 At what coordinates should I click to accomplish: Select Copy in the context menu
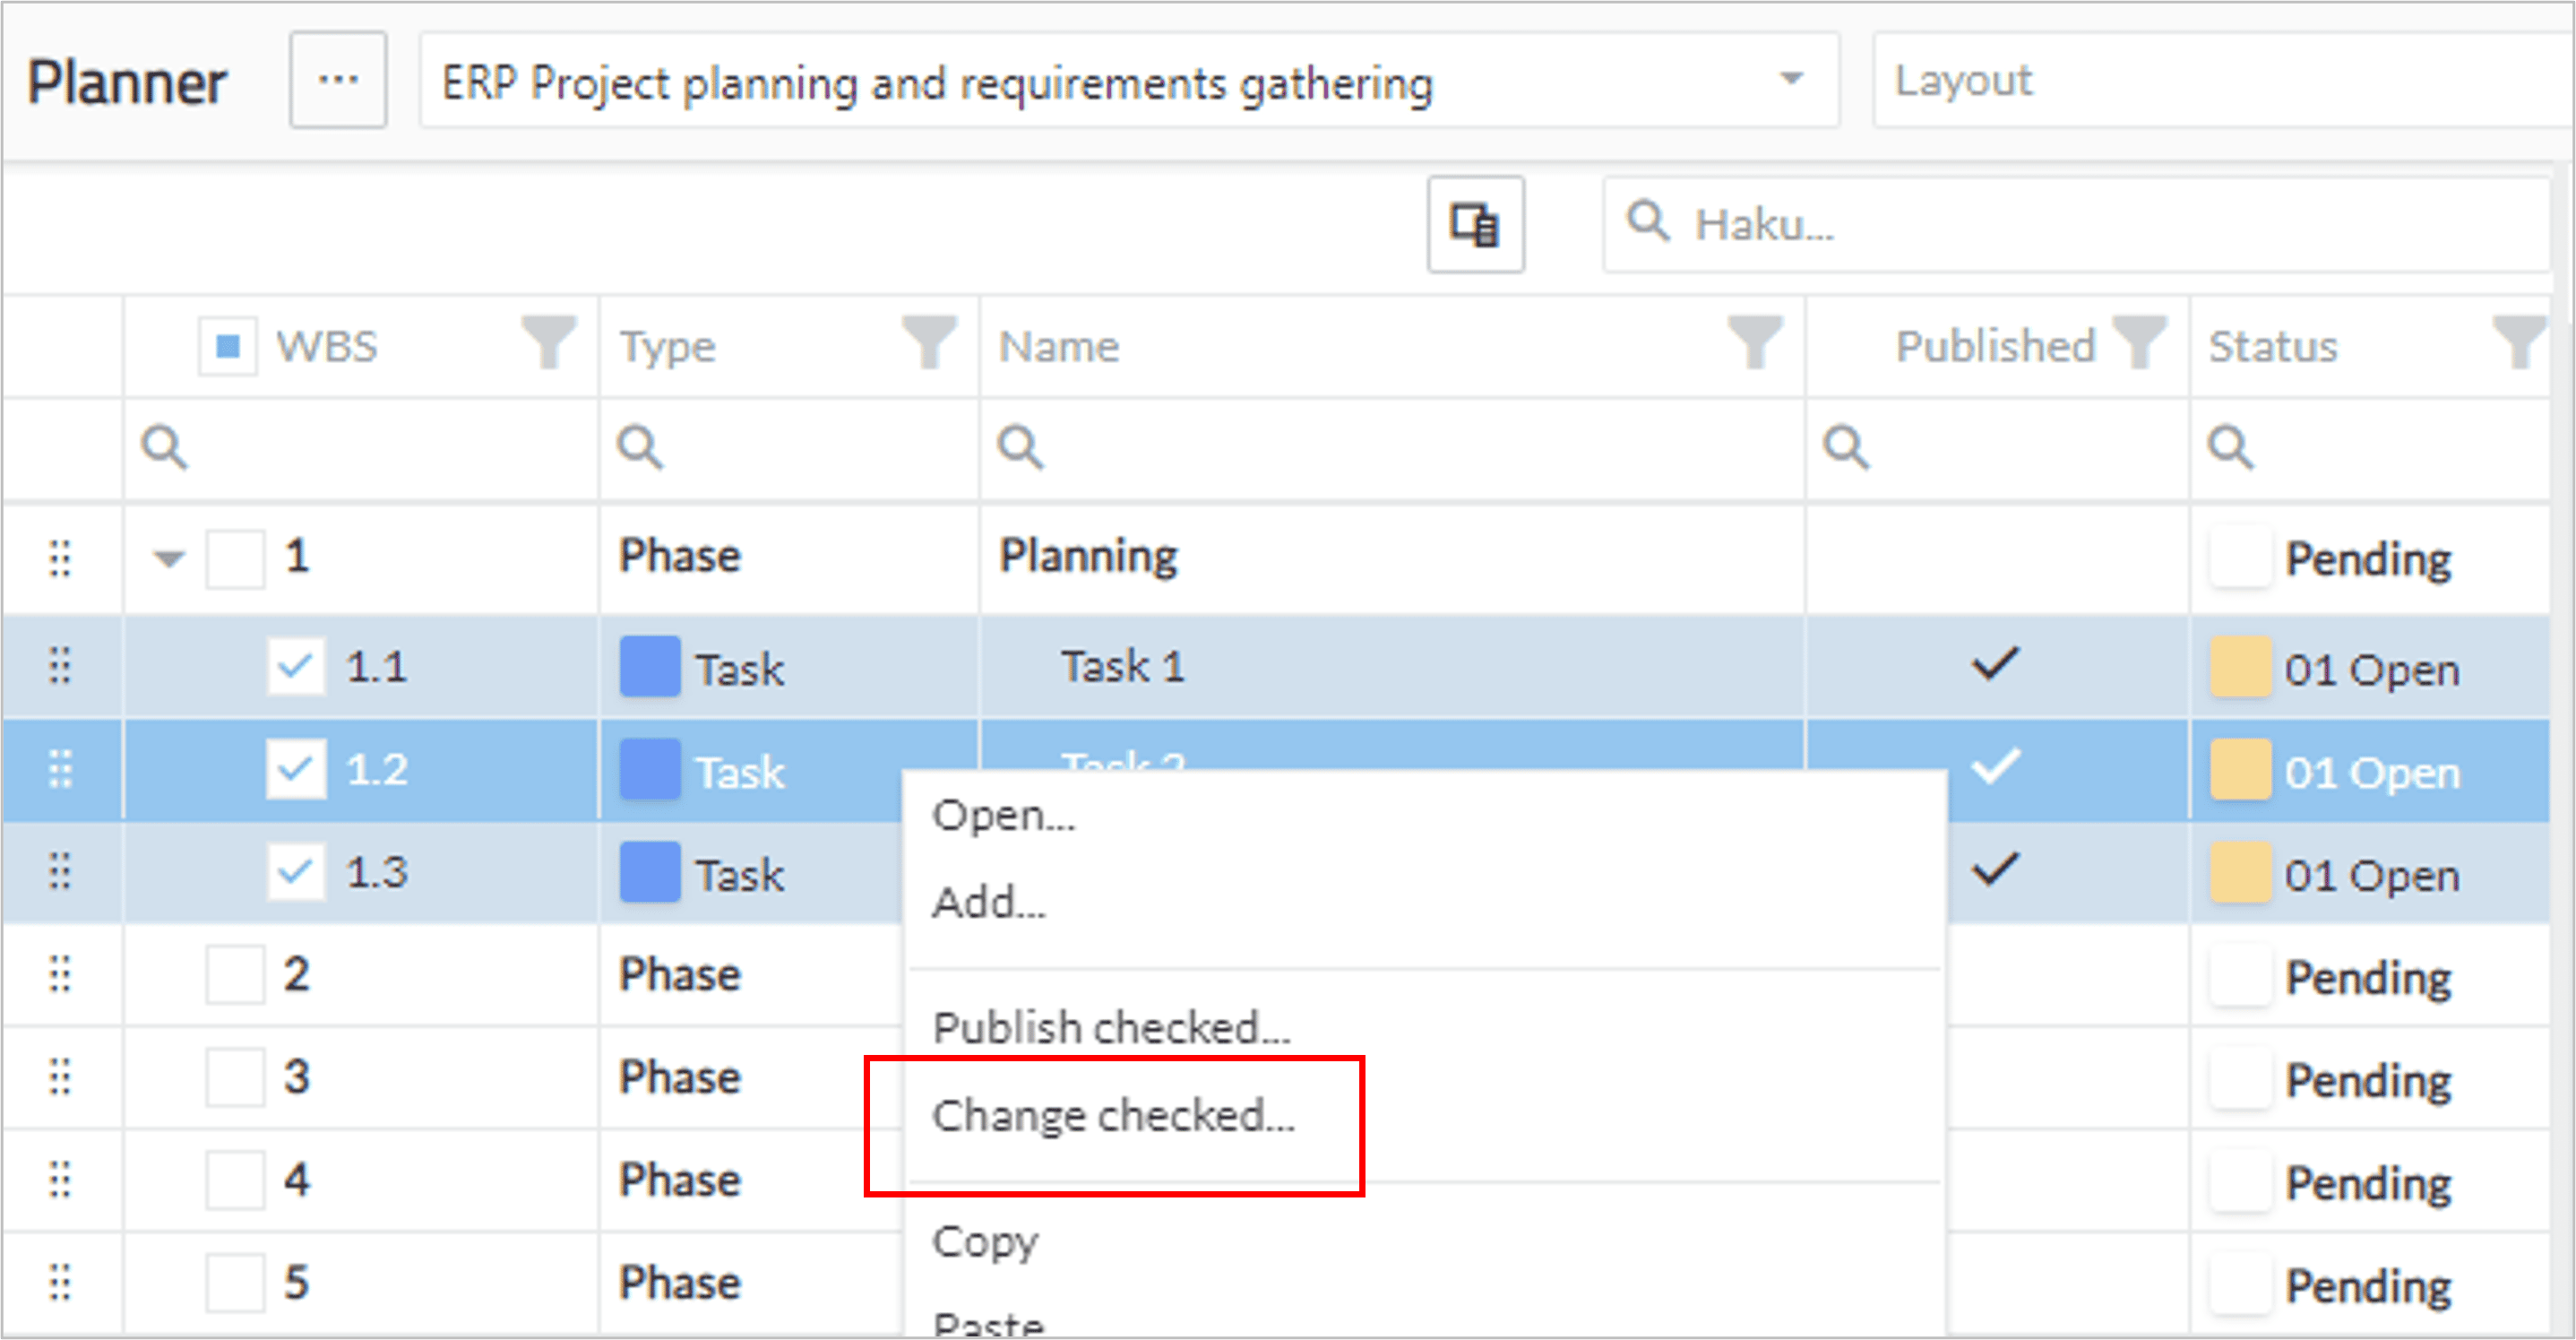pos(985,1242)
